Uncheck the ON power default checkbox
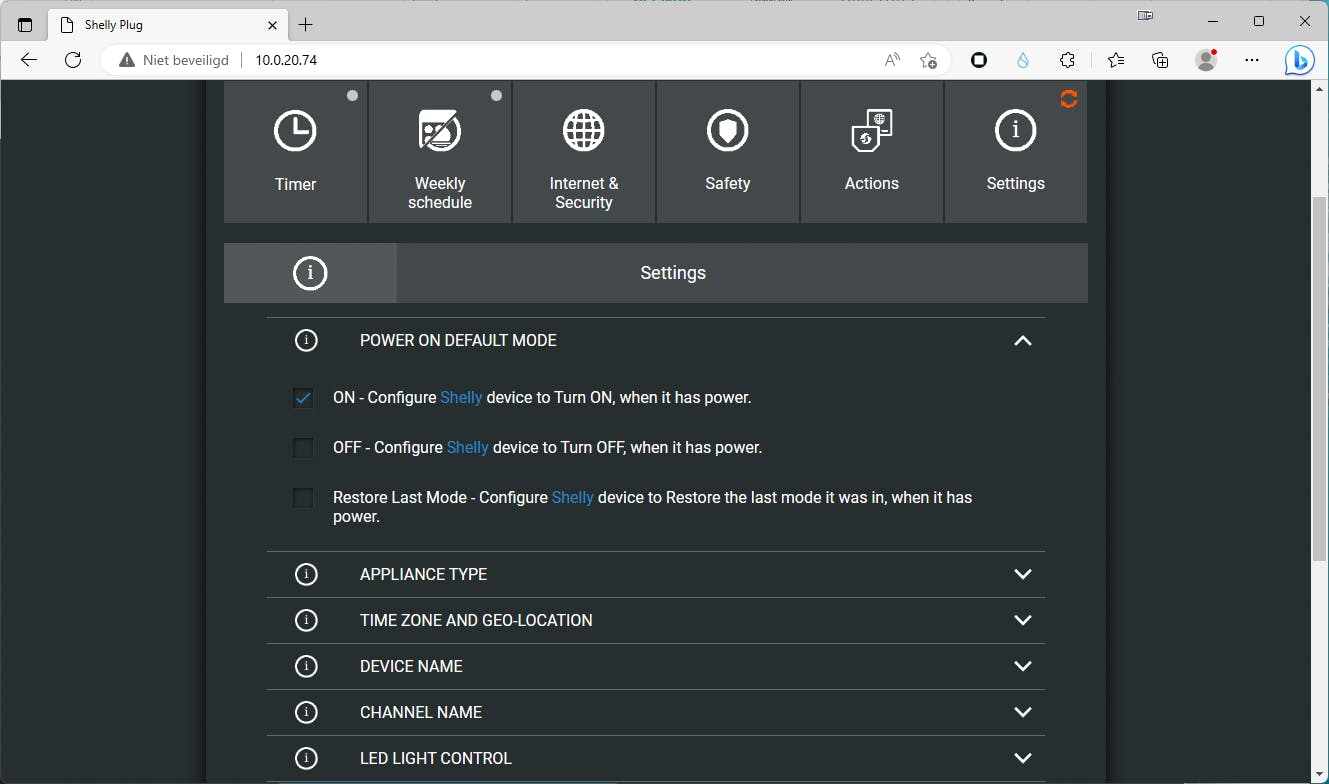 303,398
